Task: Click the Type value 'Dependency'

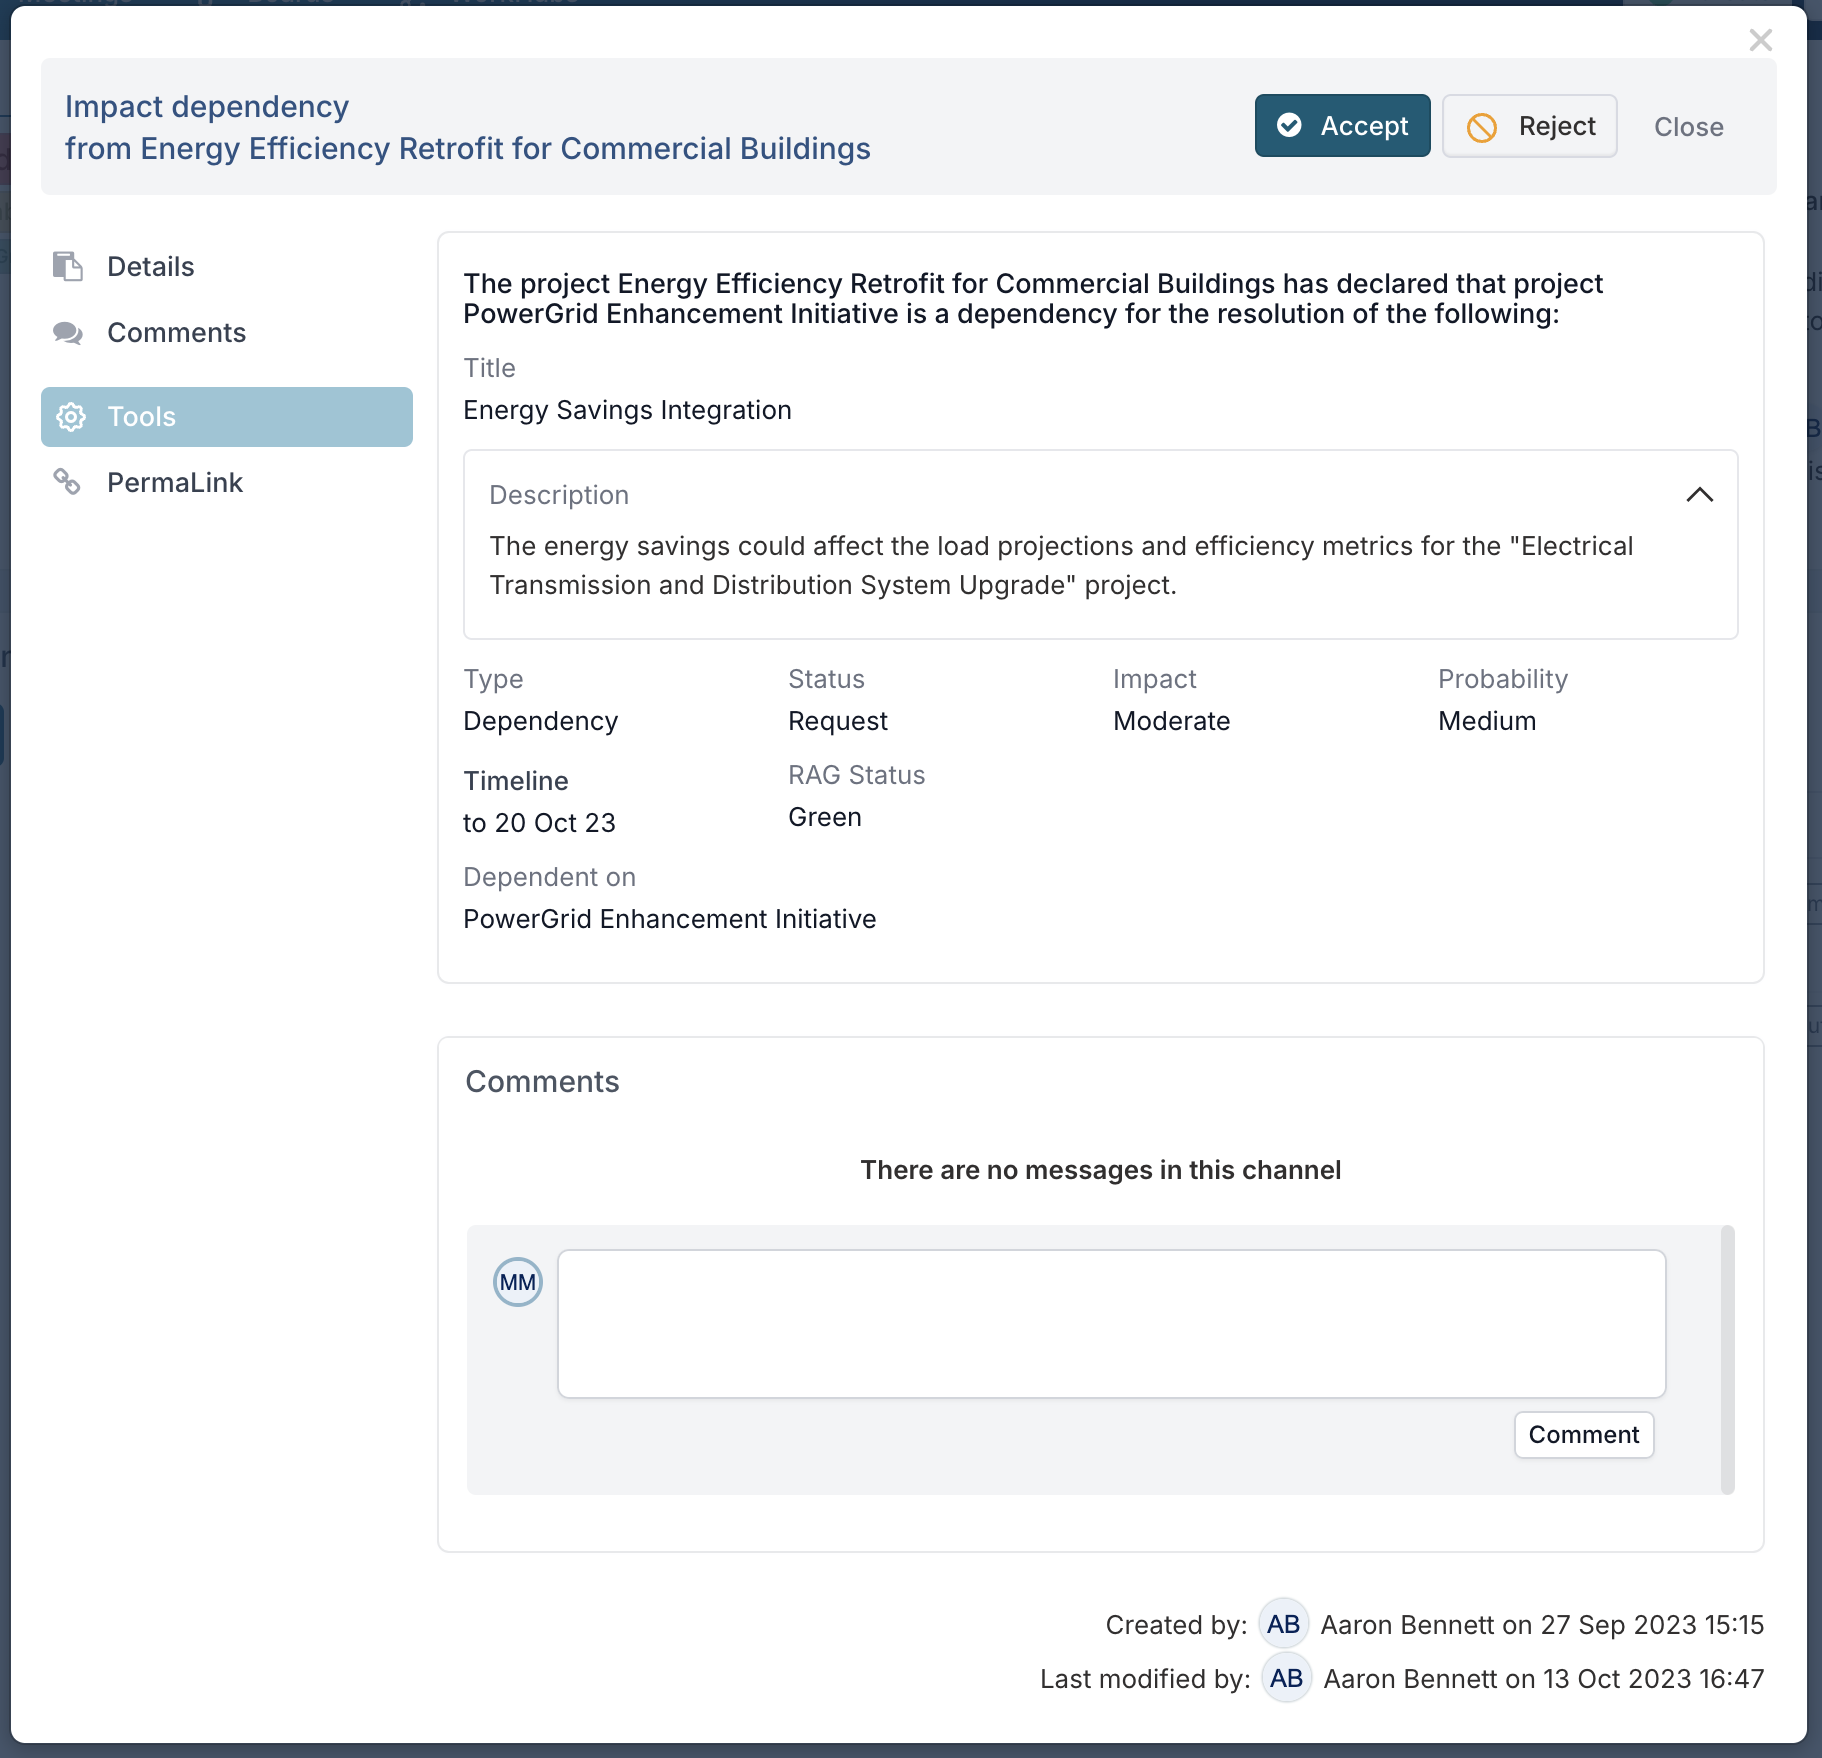Action: tap(540, 721)
